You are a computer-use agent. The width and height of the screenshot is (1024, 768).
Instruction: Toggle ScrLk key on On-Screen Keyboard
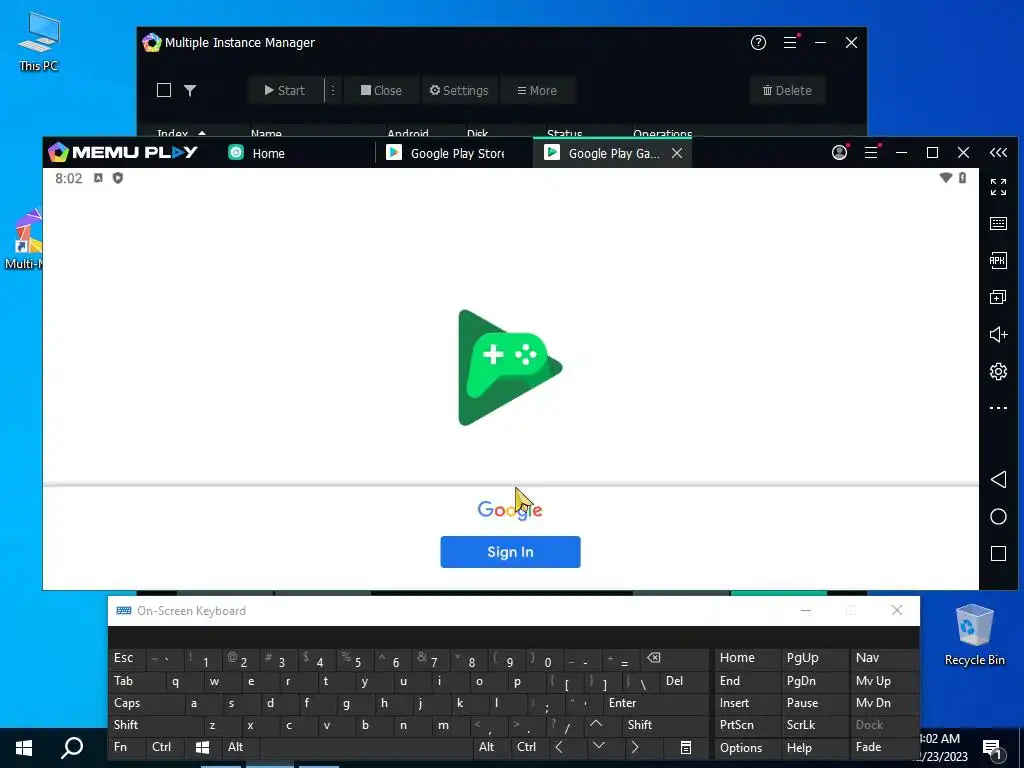point(814,725)
